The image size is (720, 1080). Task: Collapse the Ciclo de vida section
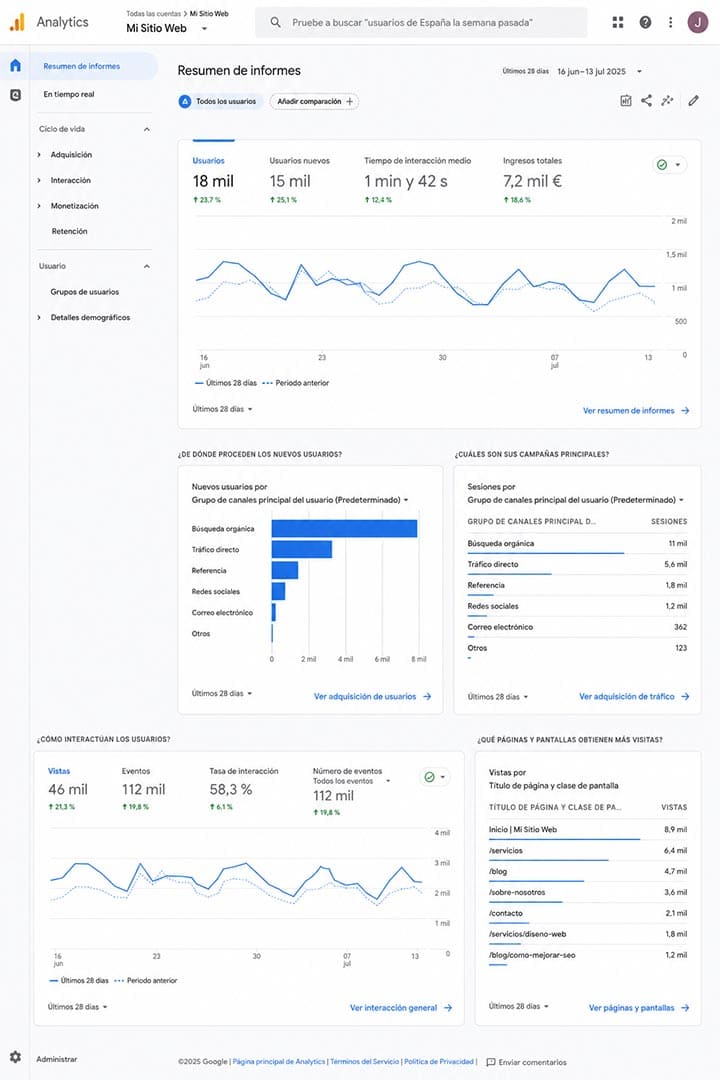coord(147,129)
